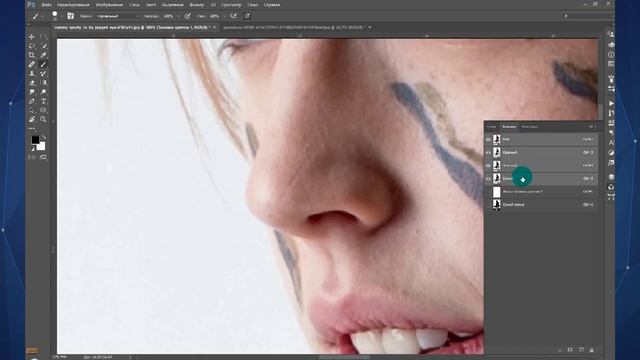Toggle visibility of the Красный channel
This screenshot has height=360, width=640.
[488, 153]
